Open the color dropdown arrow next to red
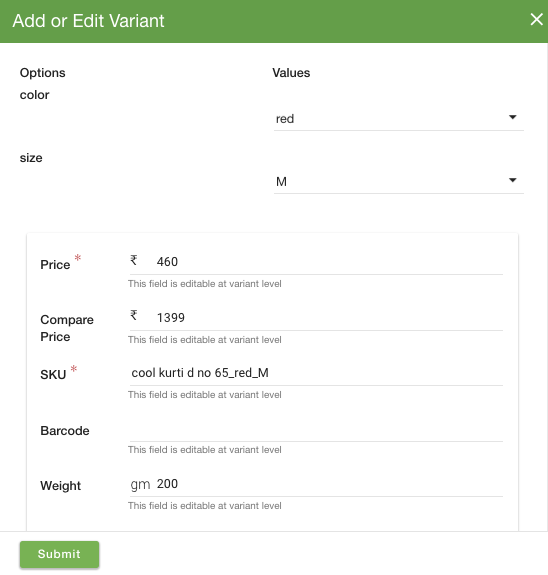Screen dimensions: 548x575 [x=513, y=117]
